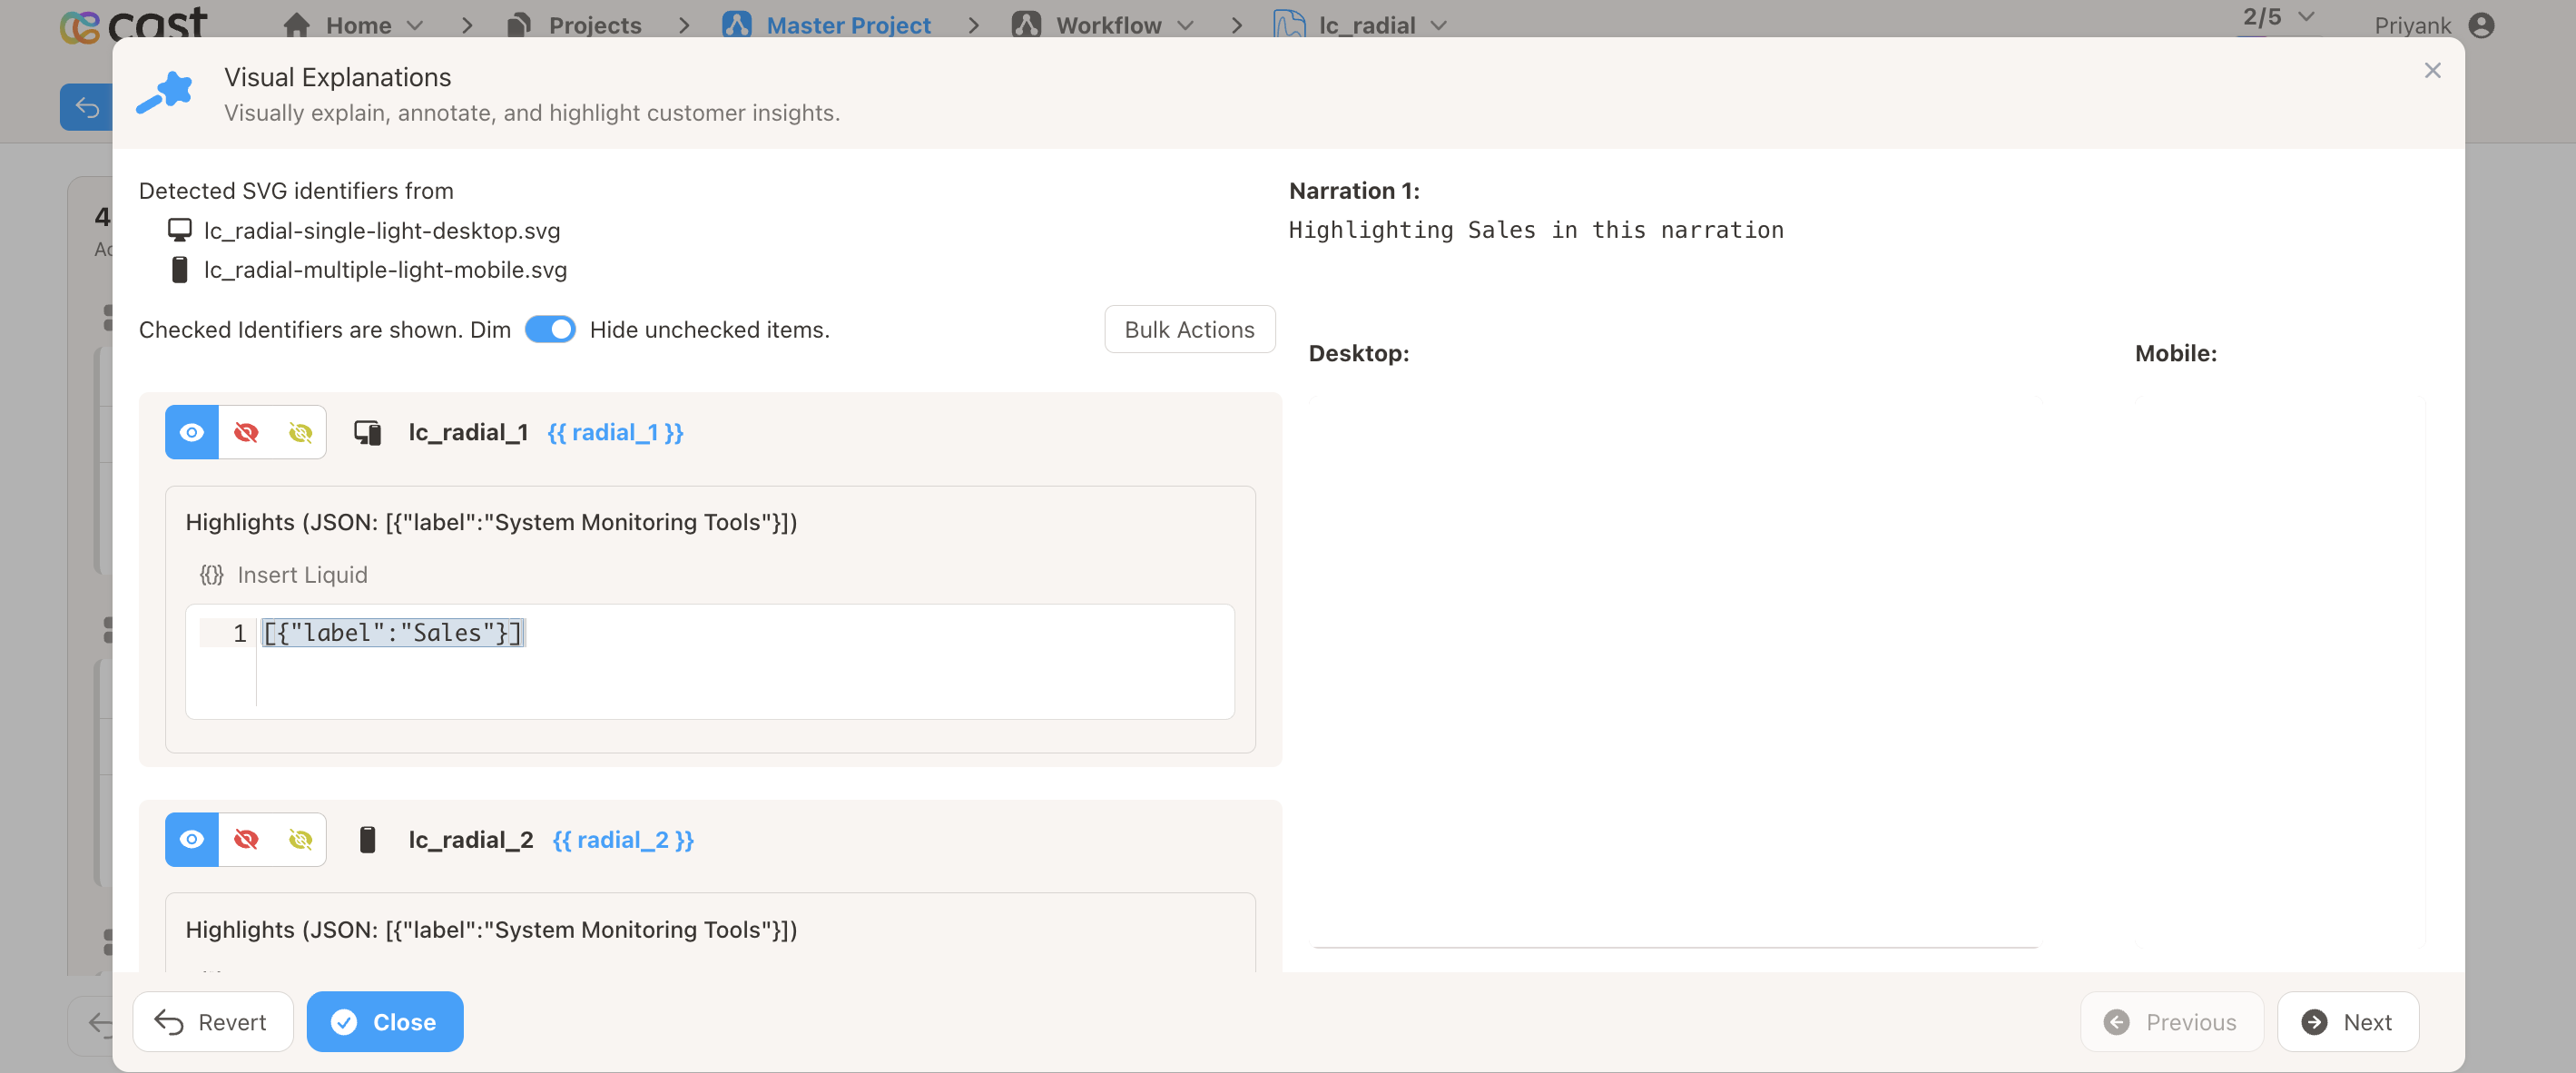The width and height of the screenshot is (2576, 1073).
Task: Click the red hide icon for lc_radial_2
Action: pyautogui.click(x=246, y=839)
